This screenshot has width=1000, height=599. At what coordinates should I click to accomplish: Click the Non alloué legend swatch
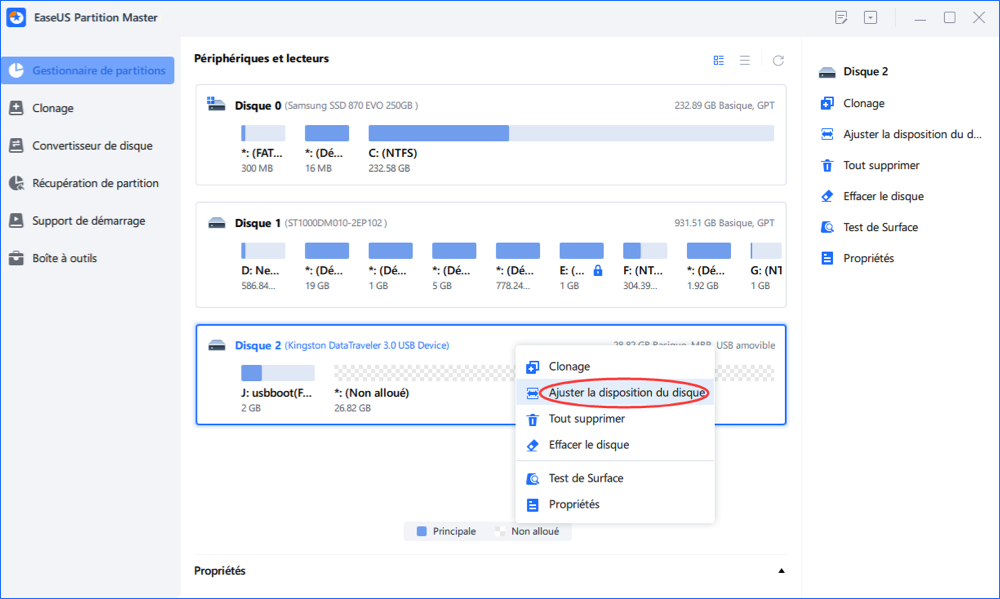point(500,531)
